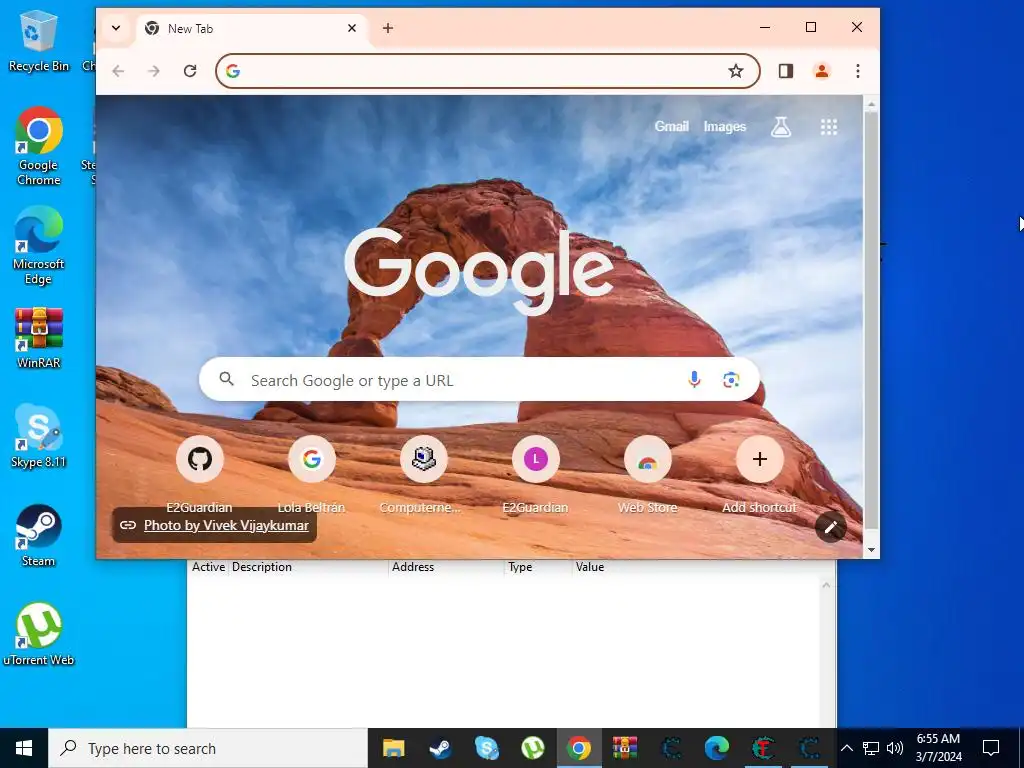Click the browser forward arrow
1024x768 pixels.
154,71
